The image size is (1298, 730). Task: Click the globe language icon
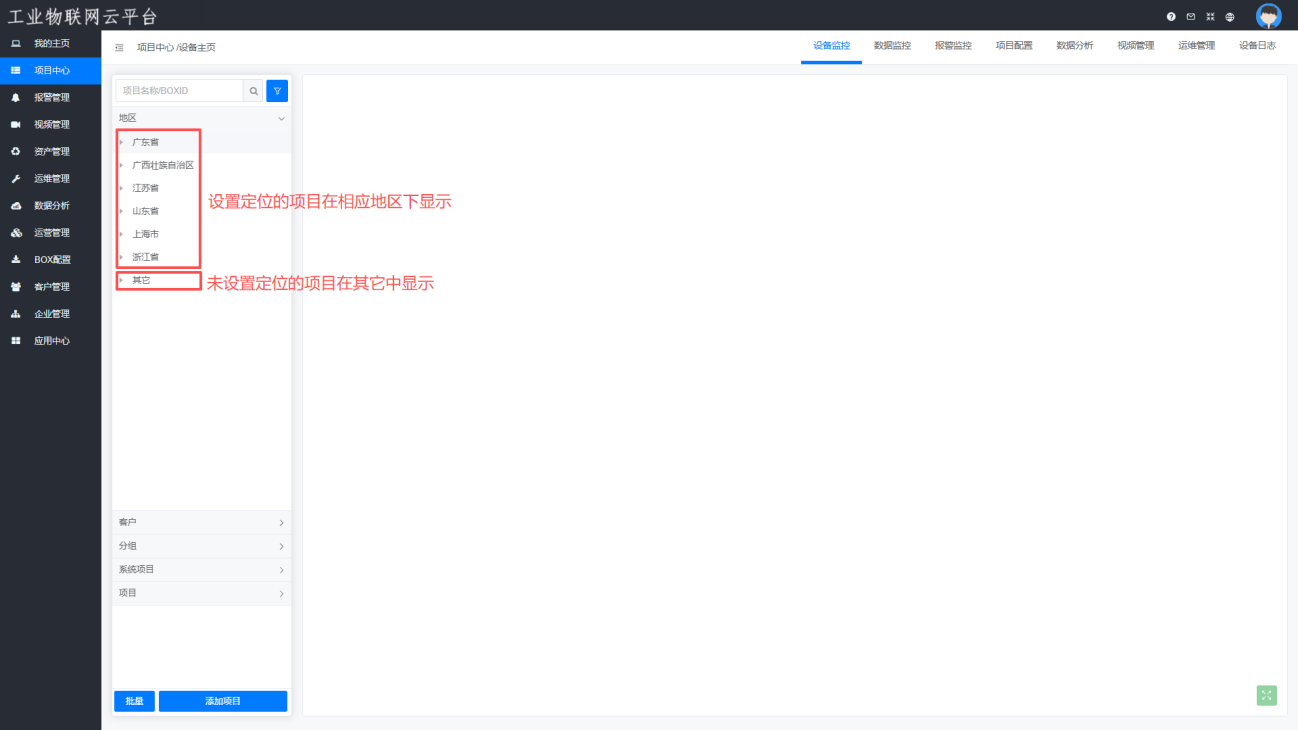[x=1230, y=17]
